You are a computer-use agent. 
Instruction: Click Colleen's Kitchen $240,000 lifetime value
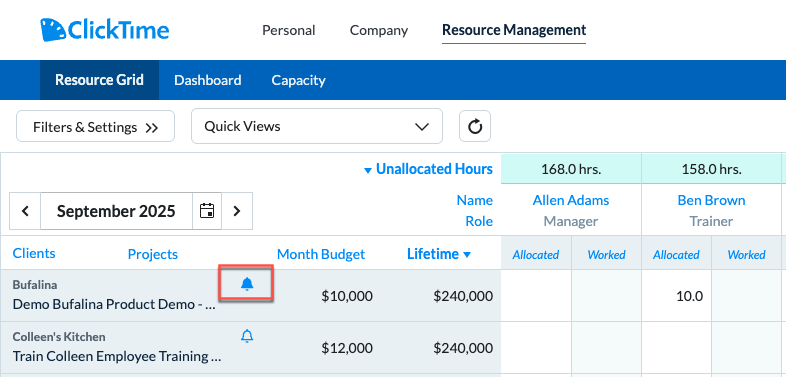tap(463, 348)
